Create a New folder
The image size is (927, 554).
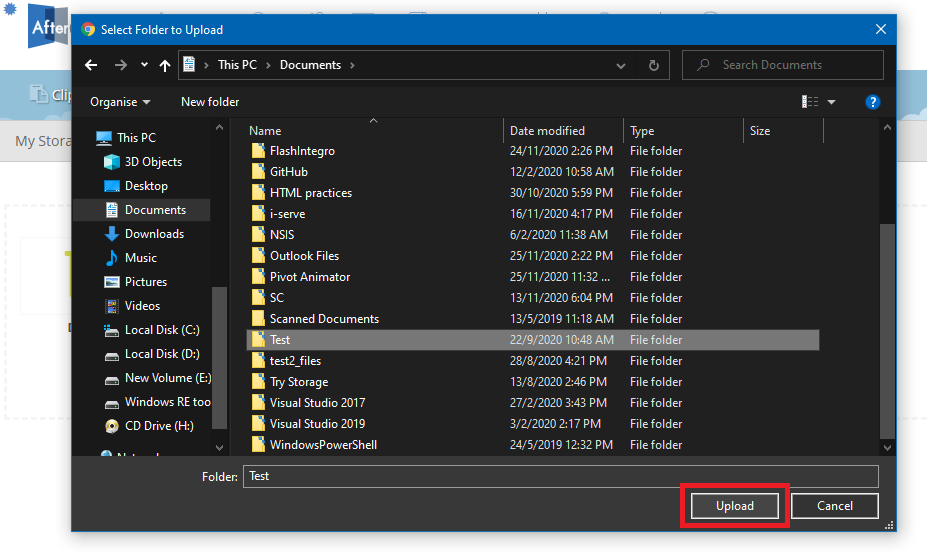pos(210,102)
